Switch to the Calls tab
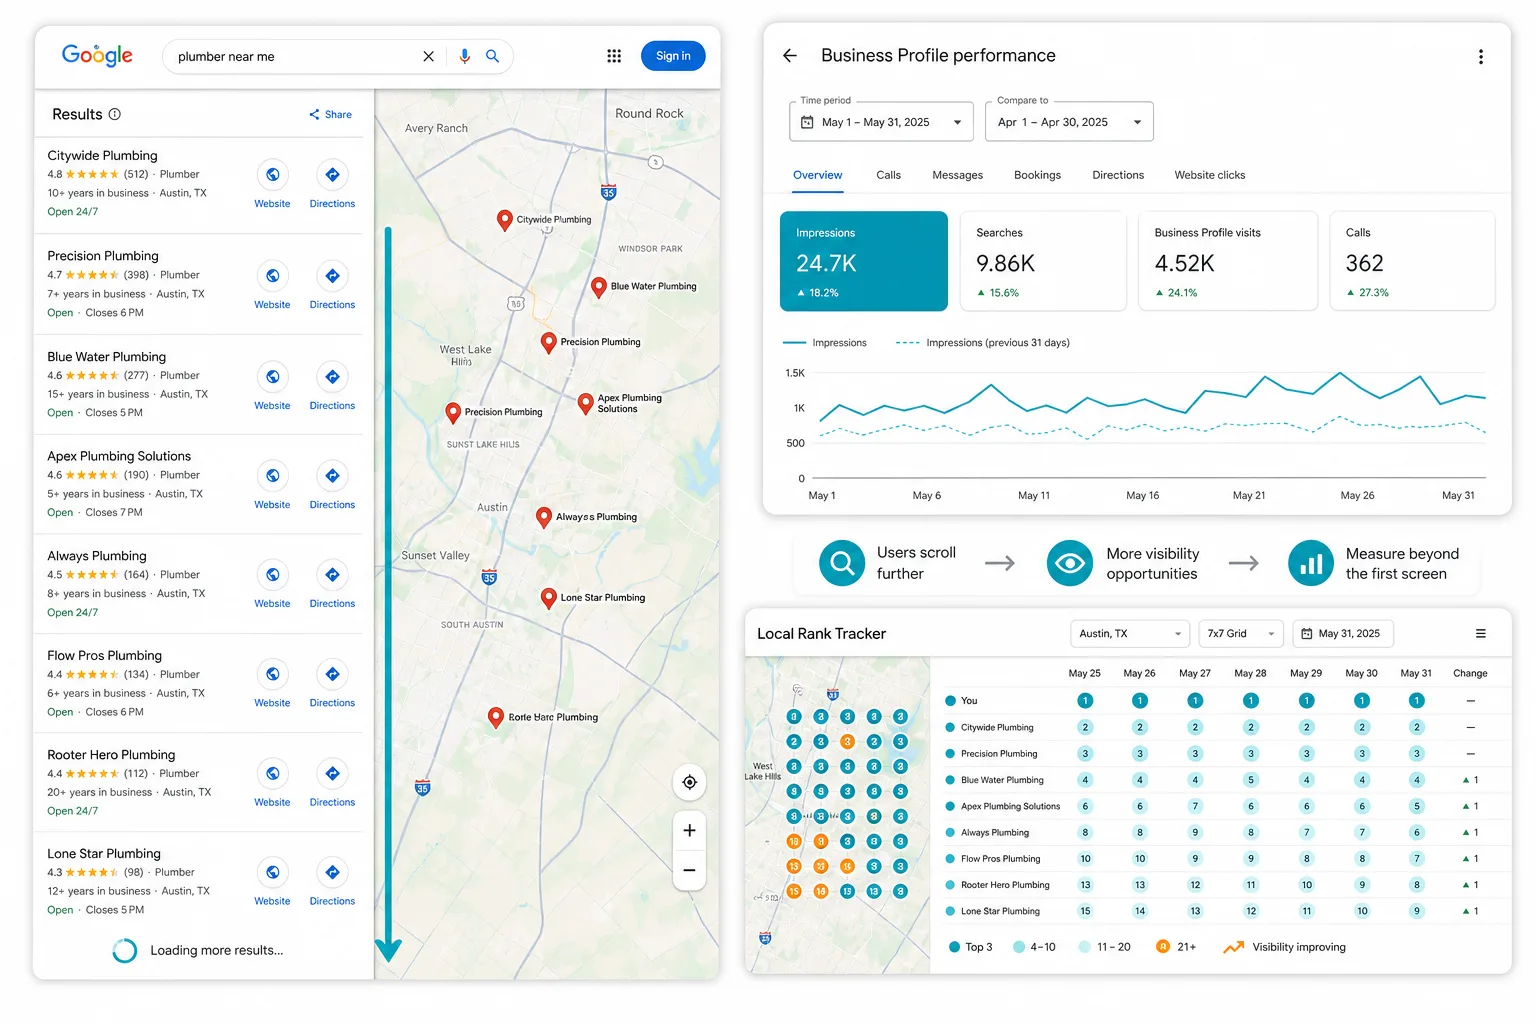This screenshot has width=1536, height=1024. (x=889, y=175)
